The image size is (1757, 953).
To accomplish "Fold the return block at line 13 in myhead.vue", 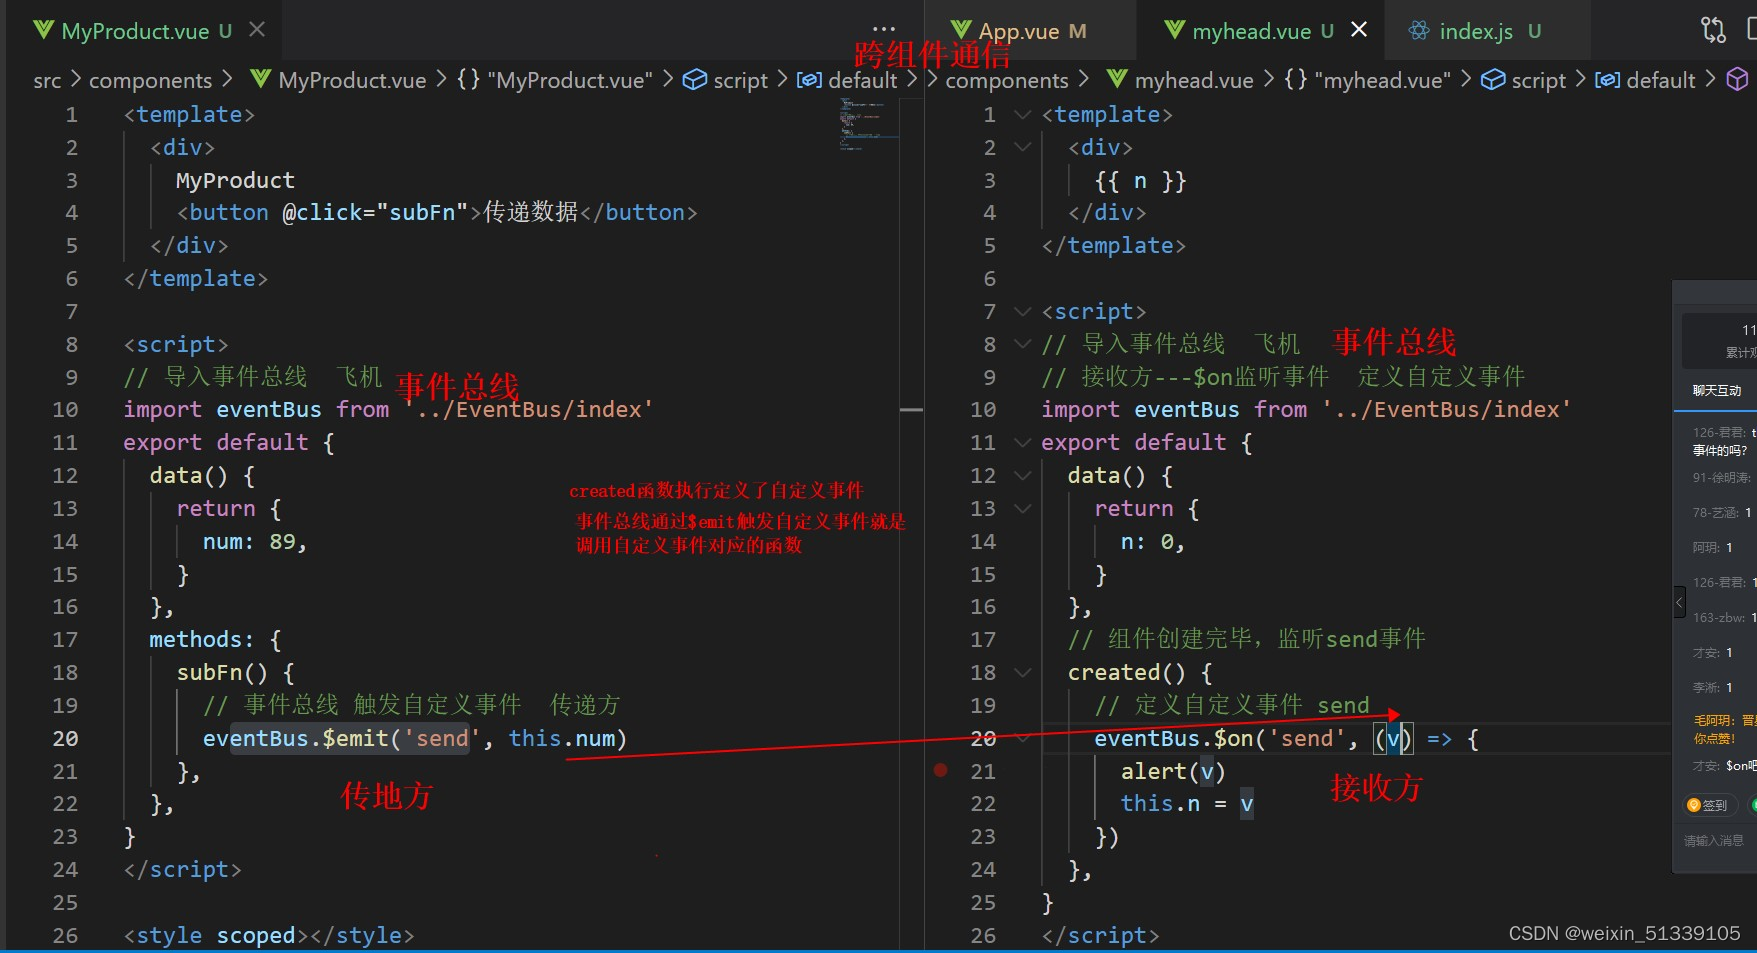I will [x=1022, y=509].
